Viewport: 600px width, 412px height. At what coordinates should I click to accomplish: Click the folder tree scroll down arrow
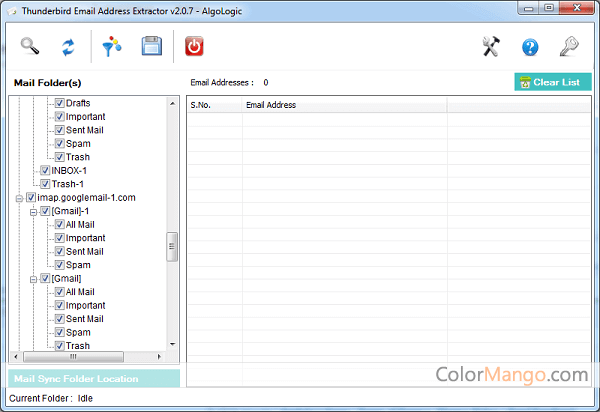tap(173, 344)
